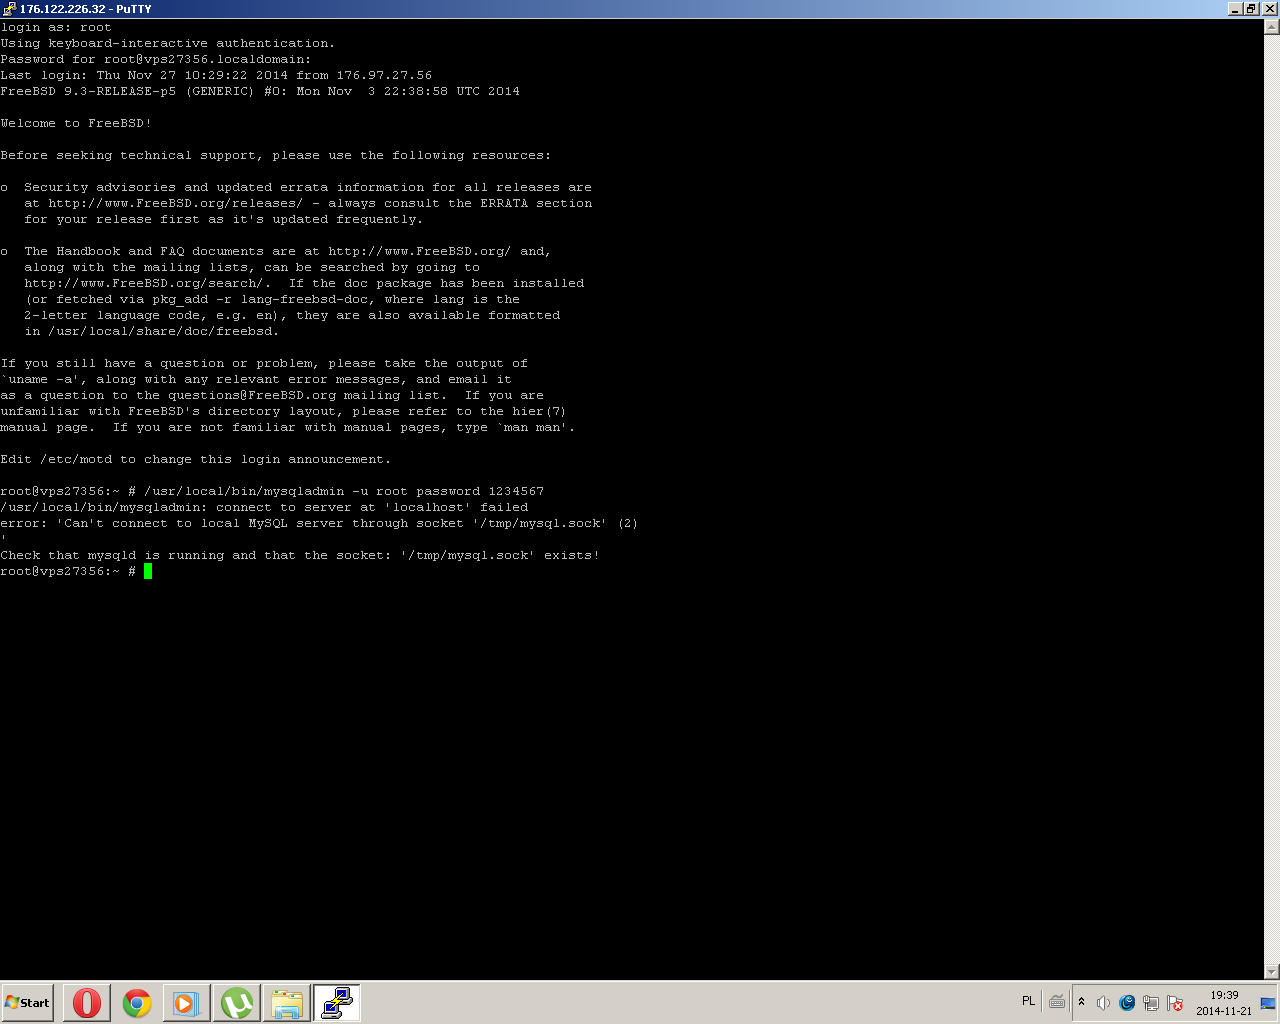Open the Action Center flag icon

point(1175,1003)
